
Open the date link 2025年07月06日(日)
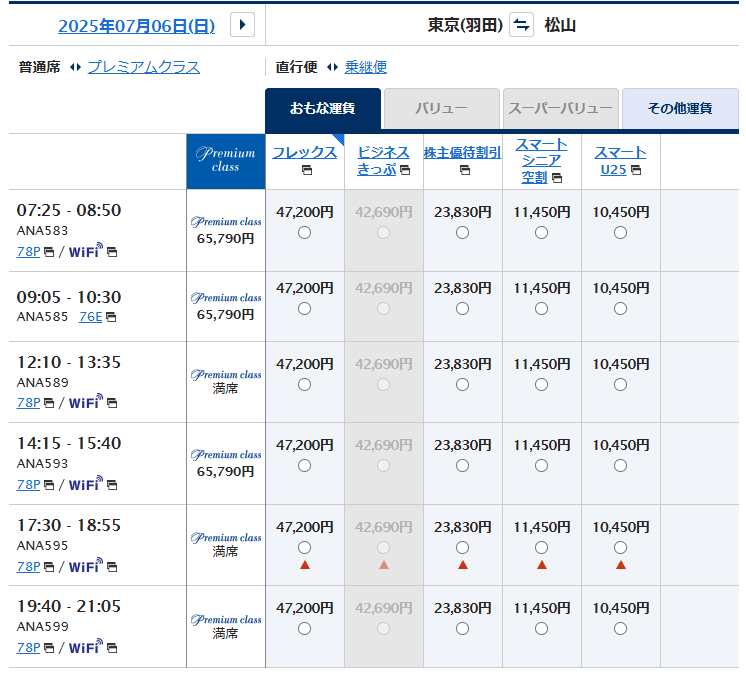coord(137,26)
